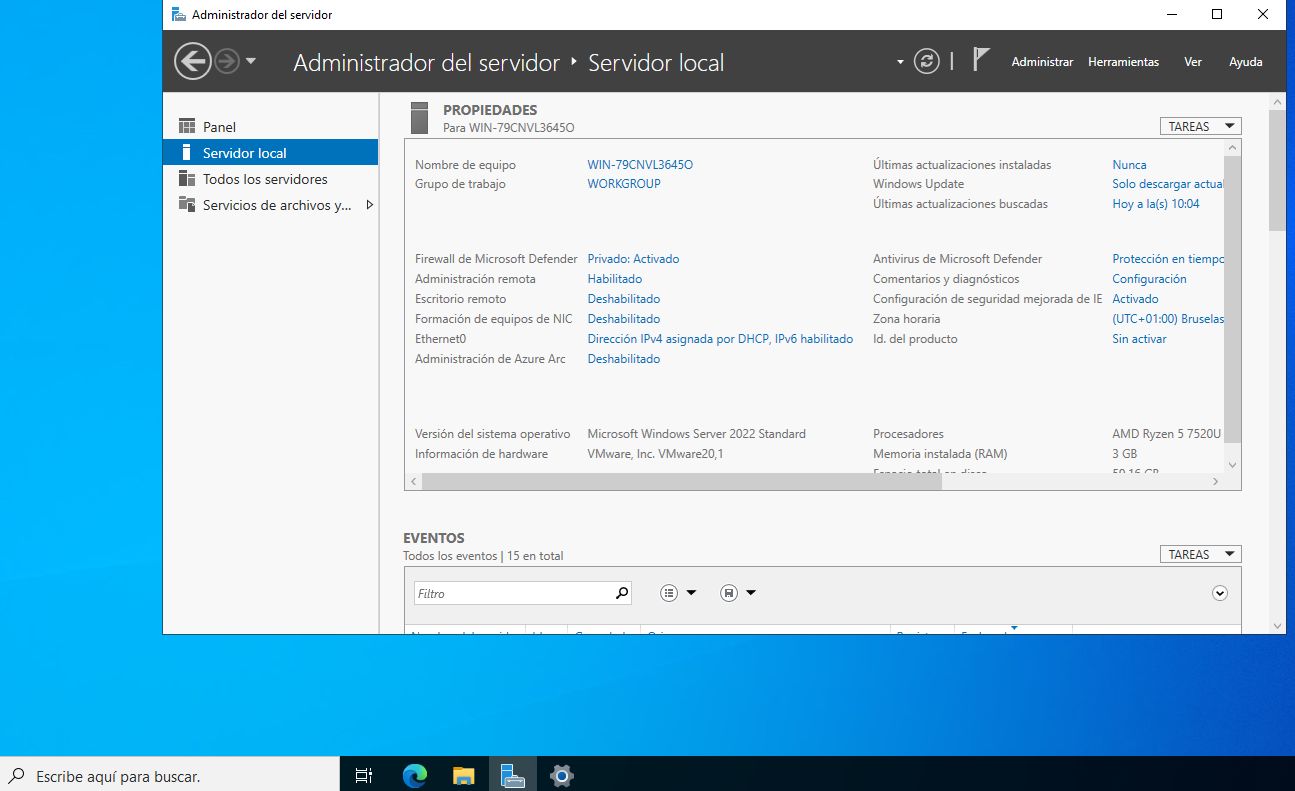Select Servidor local in the sidebar
Screen dimensions: 1295x791
(x=270, y=153)
